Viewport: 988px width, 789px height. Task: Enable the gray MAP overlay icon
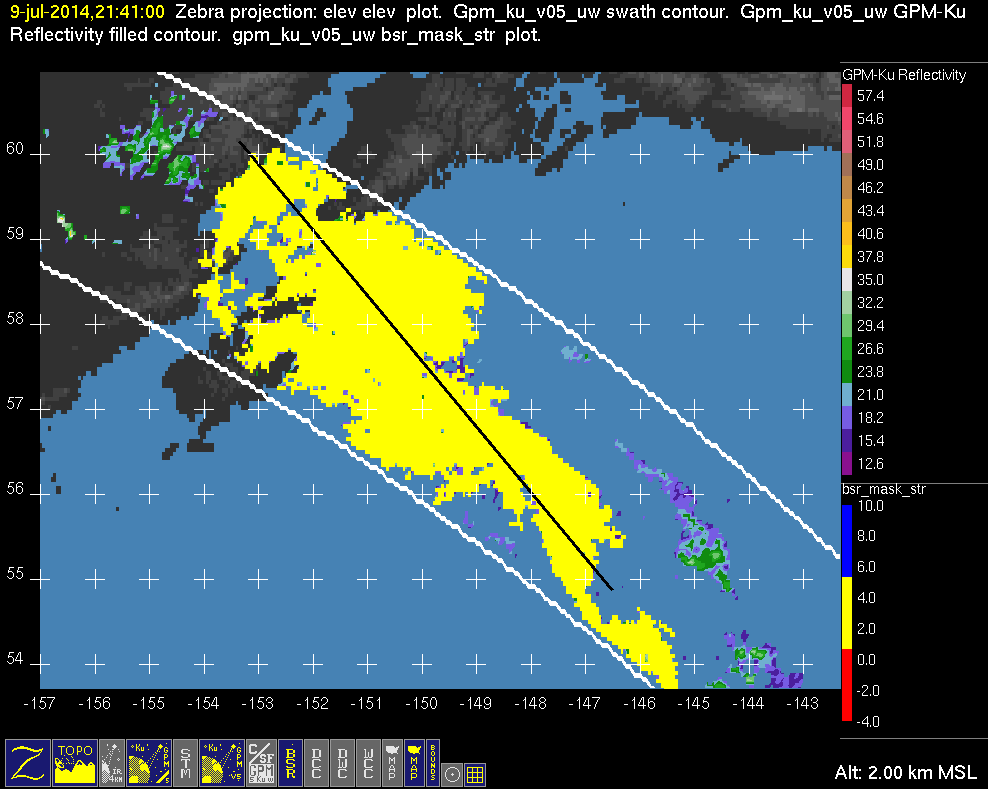[x=392, y=762]
